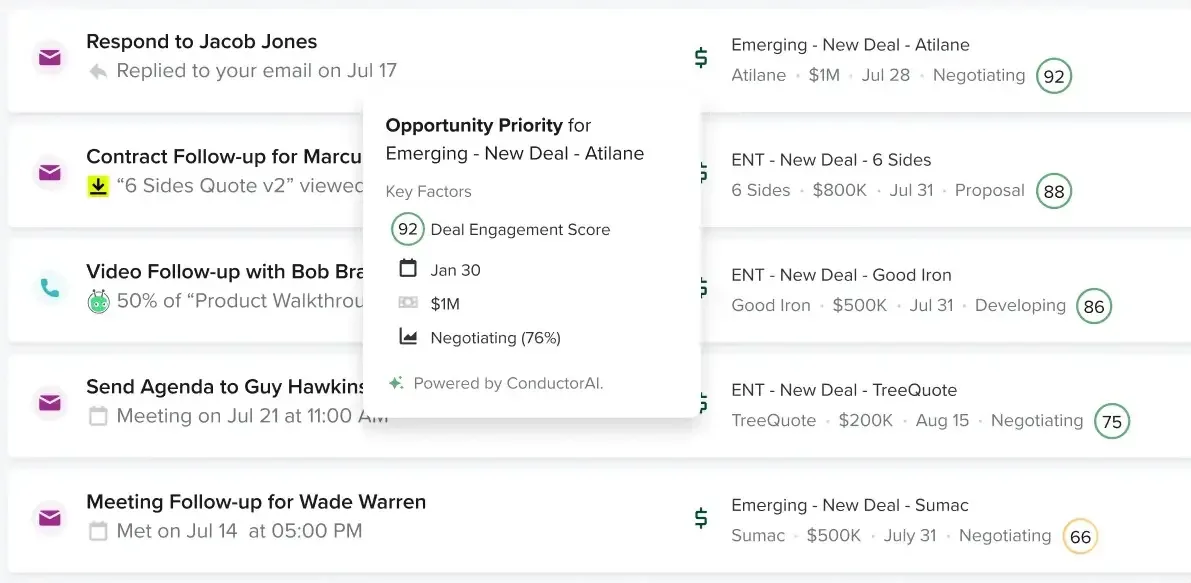1191x583 pixels.
Task: Click the 92 score badge for Atilane deal
Action: click(x=1054, y=76)
